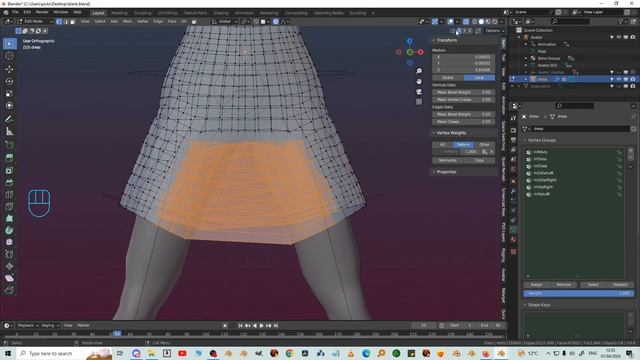Toggle X-ray display in viewport header
This screenshot has height=360, width=640.
click(x=466, y=21)
